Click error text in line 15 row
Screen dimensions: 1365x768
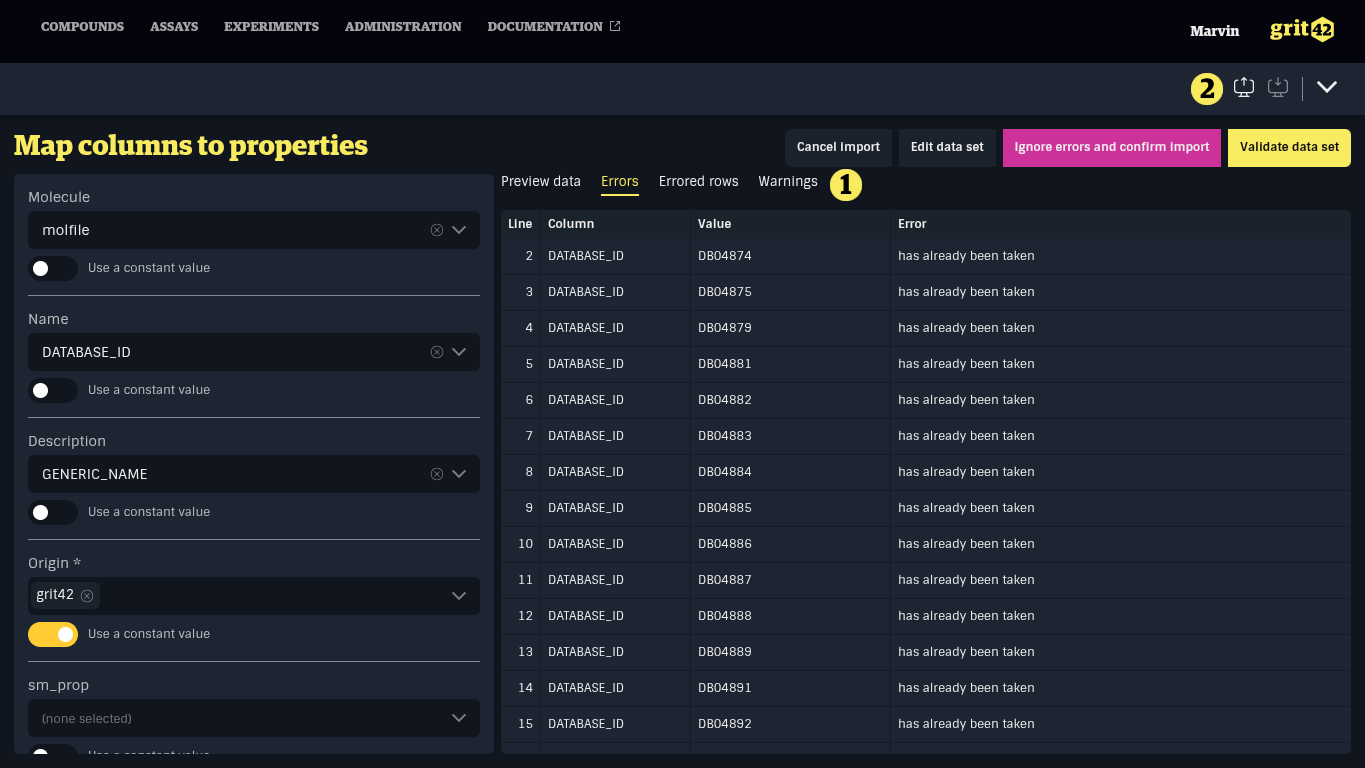[966, 724]
